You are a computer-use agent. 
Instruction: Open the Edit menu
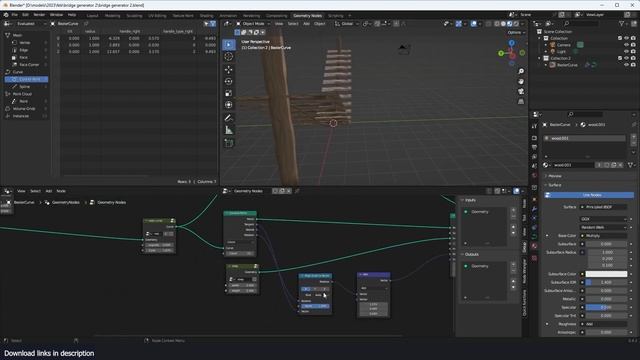pos(25,15)
